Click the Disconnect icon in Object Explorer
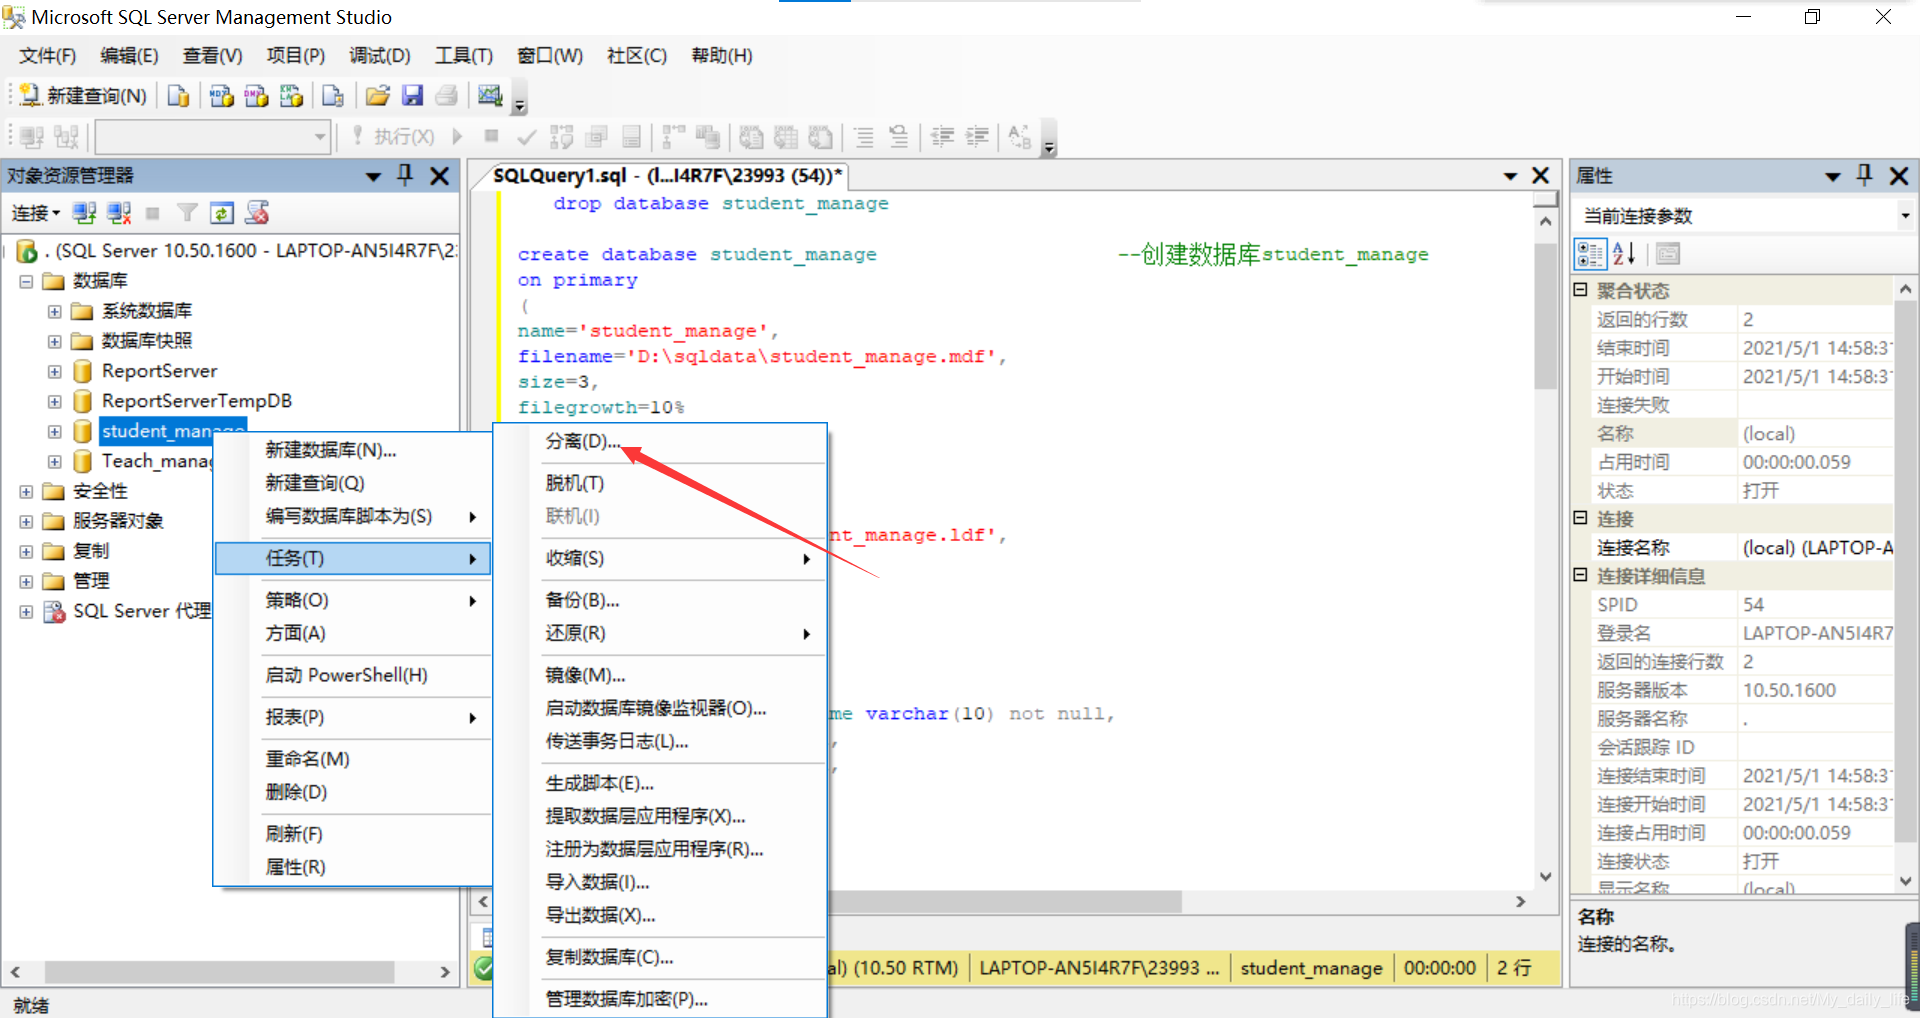Viewport: 1920px width, 1018px height. tap(119, 213)
